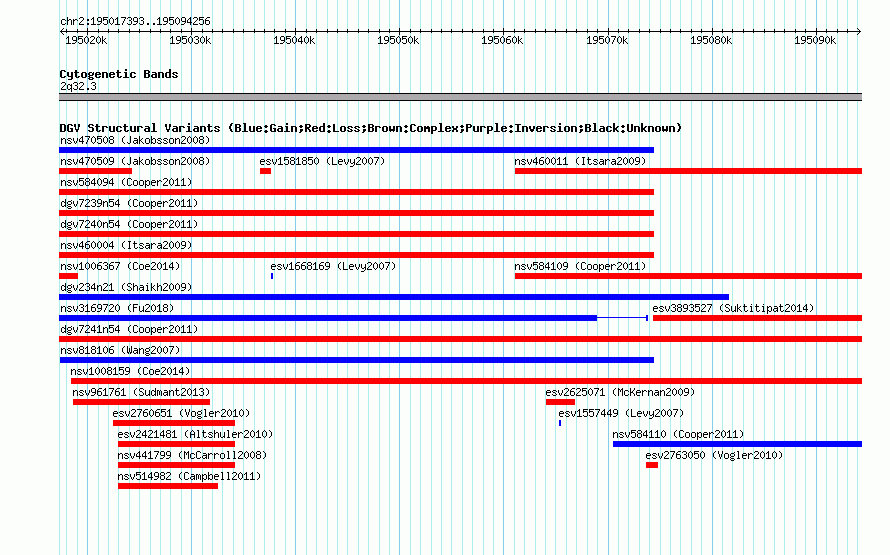Select the 2q32.3 band label

pos(78,86)
